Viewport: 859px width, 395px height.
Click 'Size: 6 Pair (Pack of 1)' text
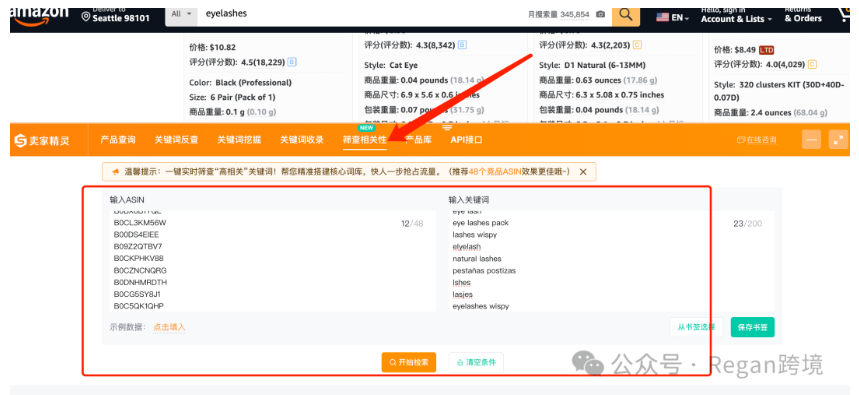click(x=232, y=98)
